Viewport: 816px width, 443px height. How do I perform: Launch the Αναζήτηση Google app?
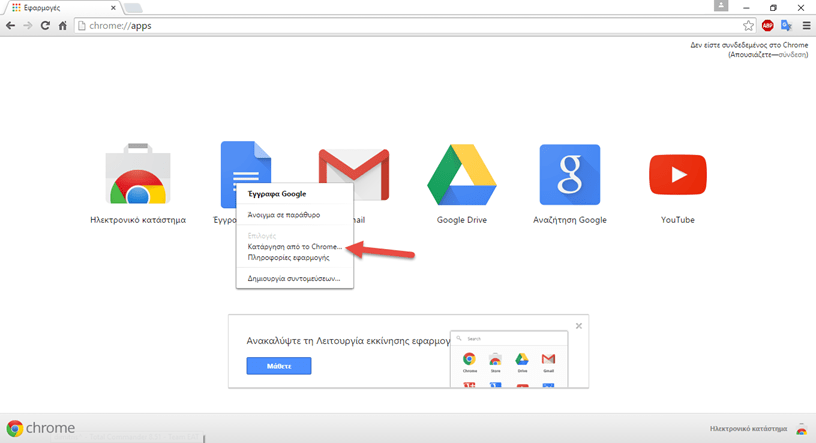570,174
